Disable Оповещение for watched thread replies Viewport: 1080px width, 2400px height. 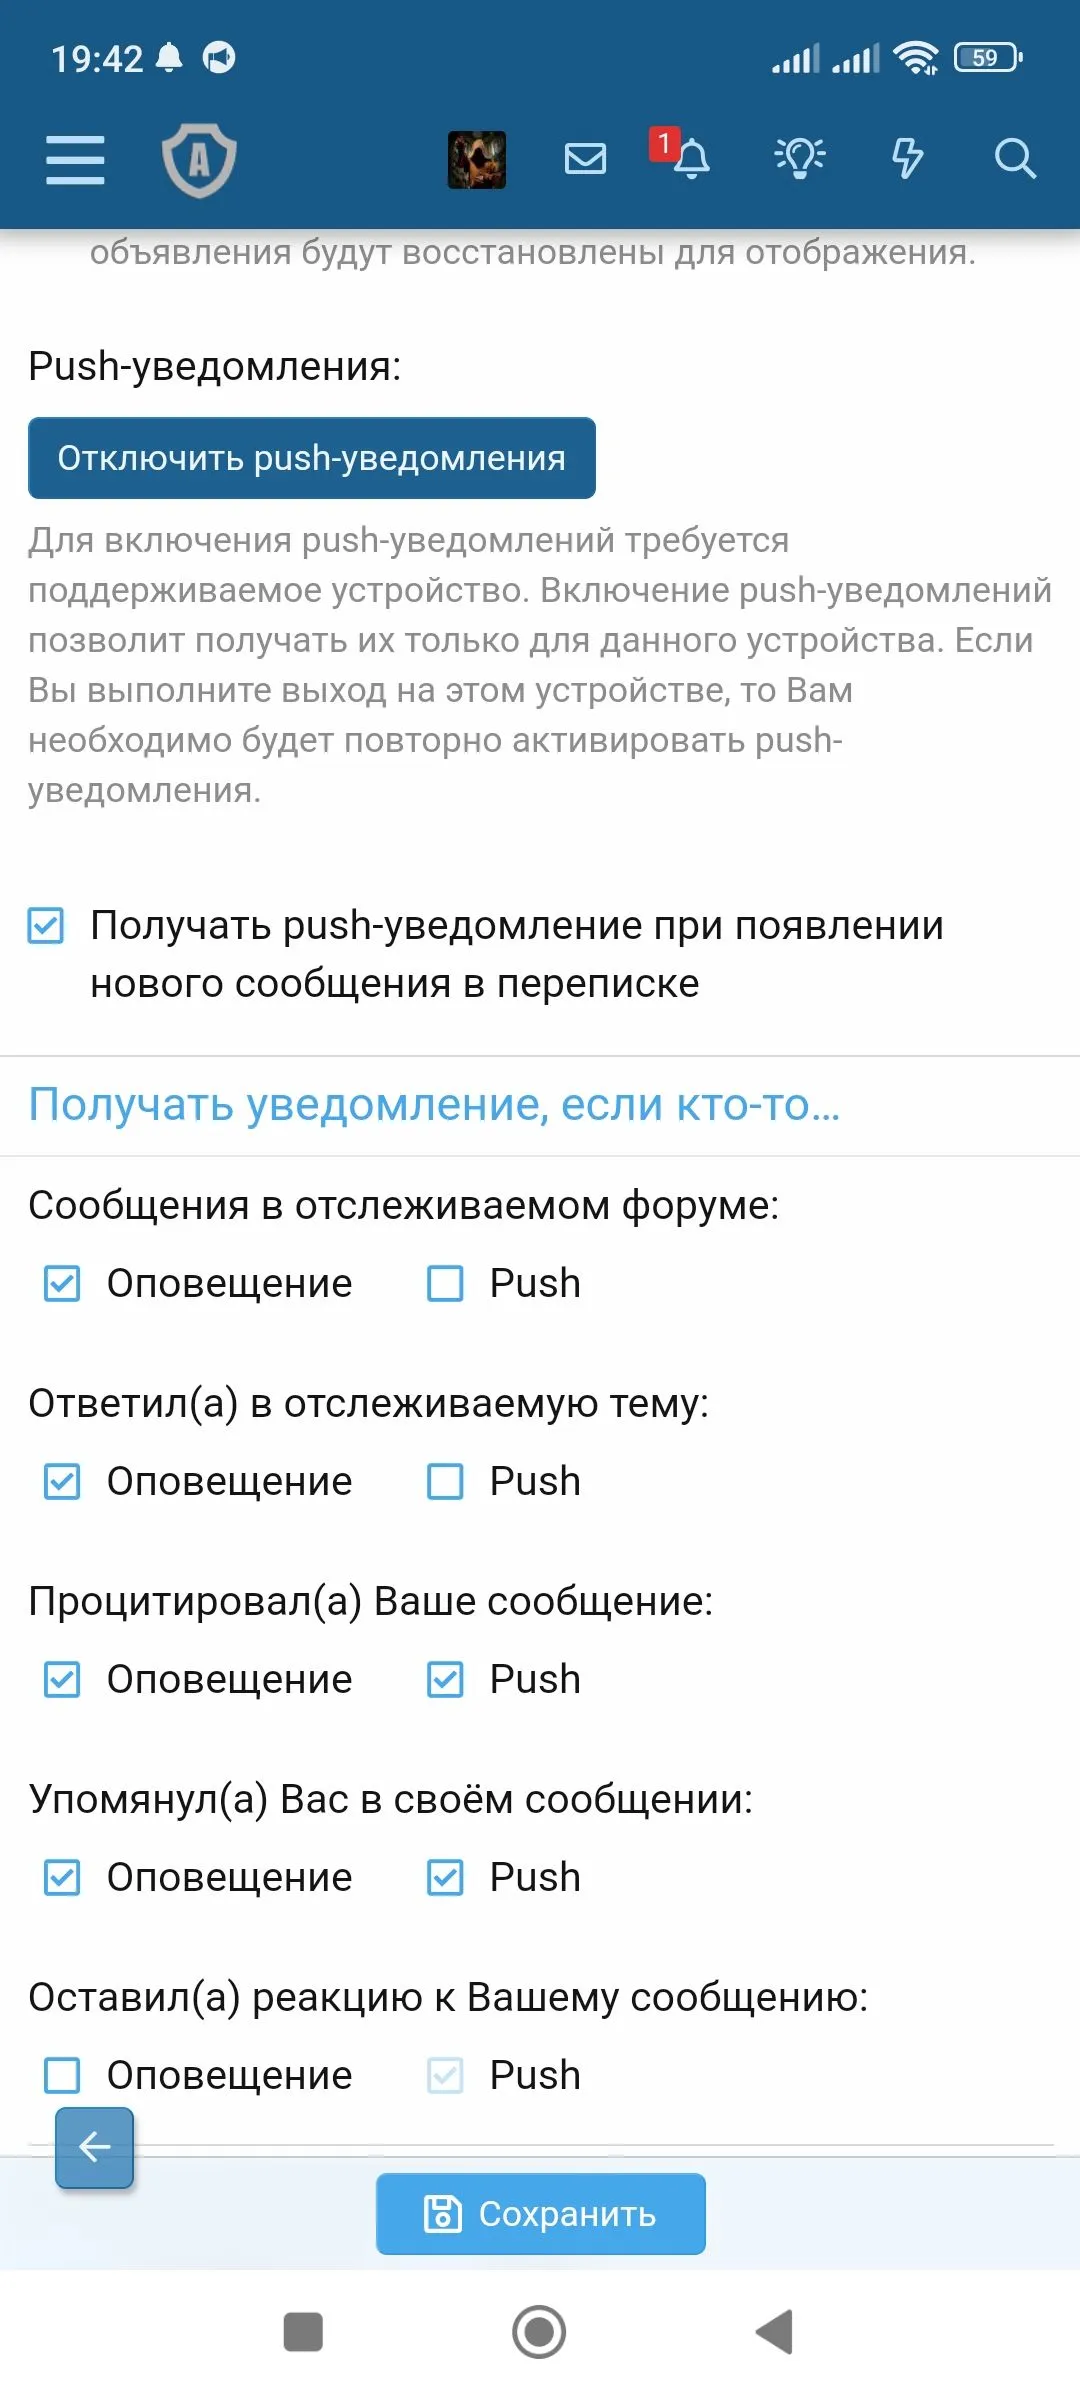point(62,1481)
